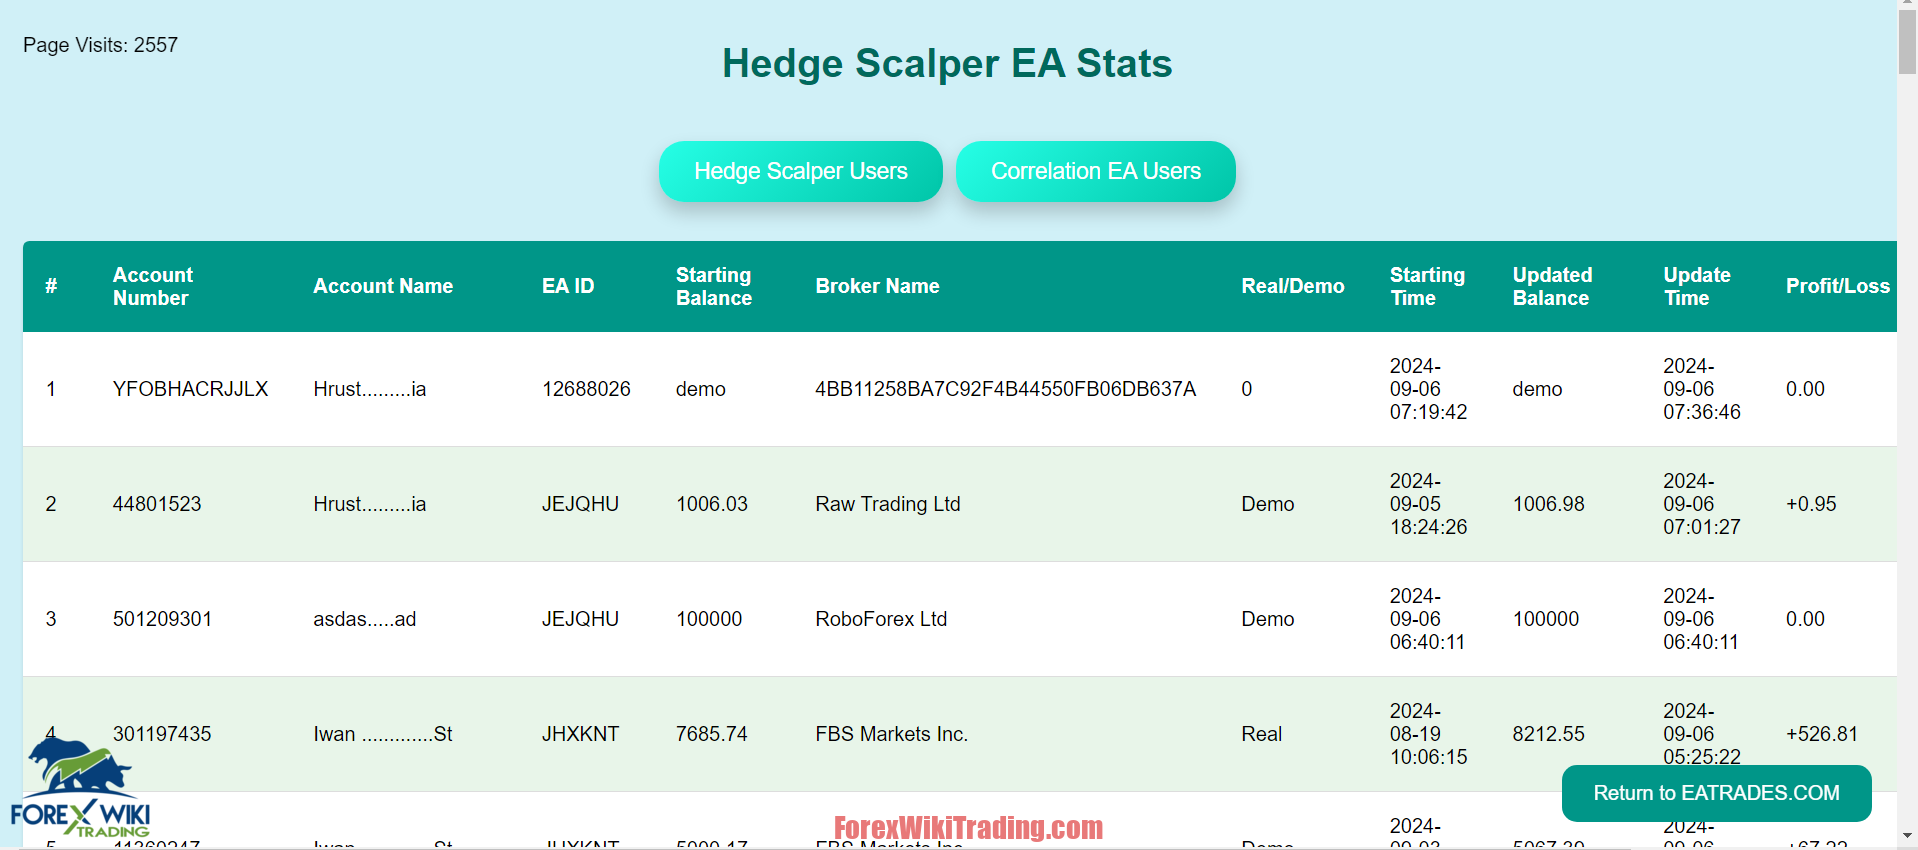The image size is (1918, 850).
Task: Select the Broker Name column header
Action: [877, 286]
